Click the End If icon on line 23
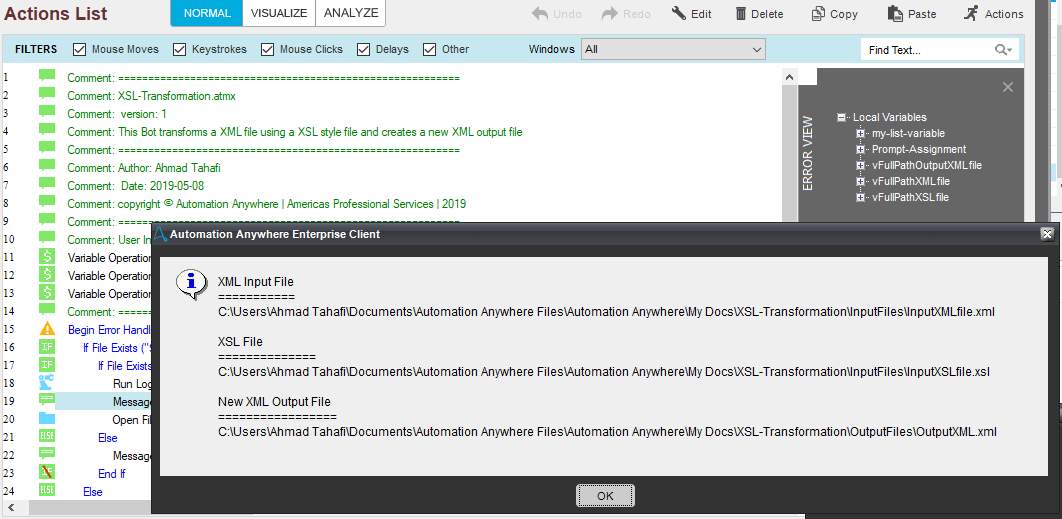 click(47, 472)
